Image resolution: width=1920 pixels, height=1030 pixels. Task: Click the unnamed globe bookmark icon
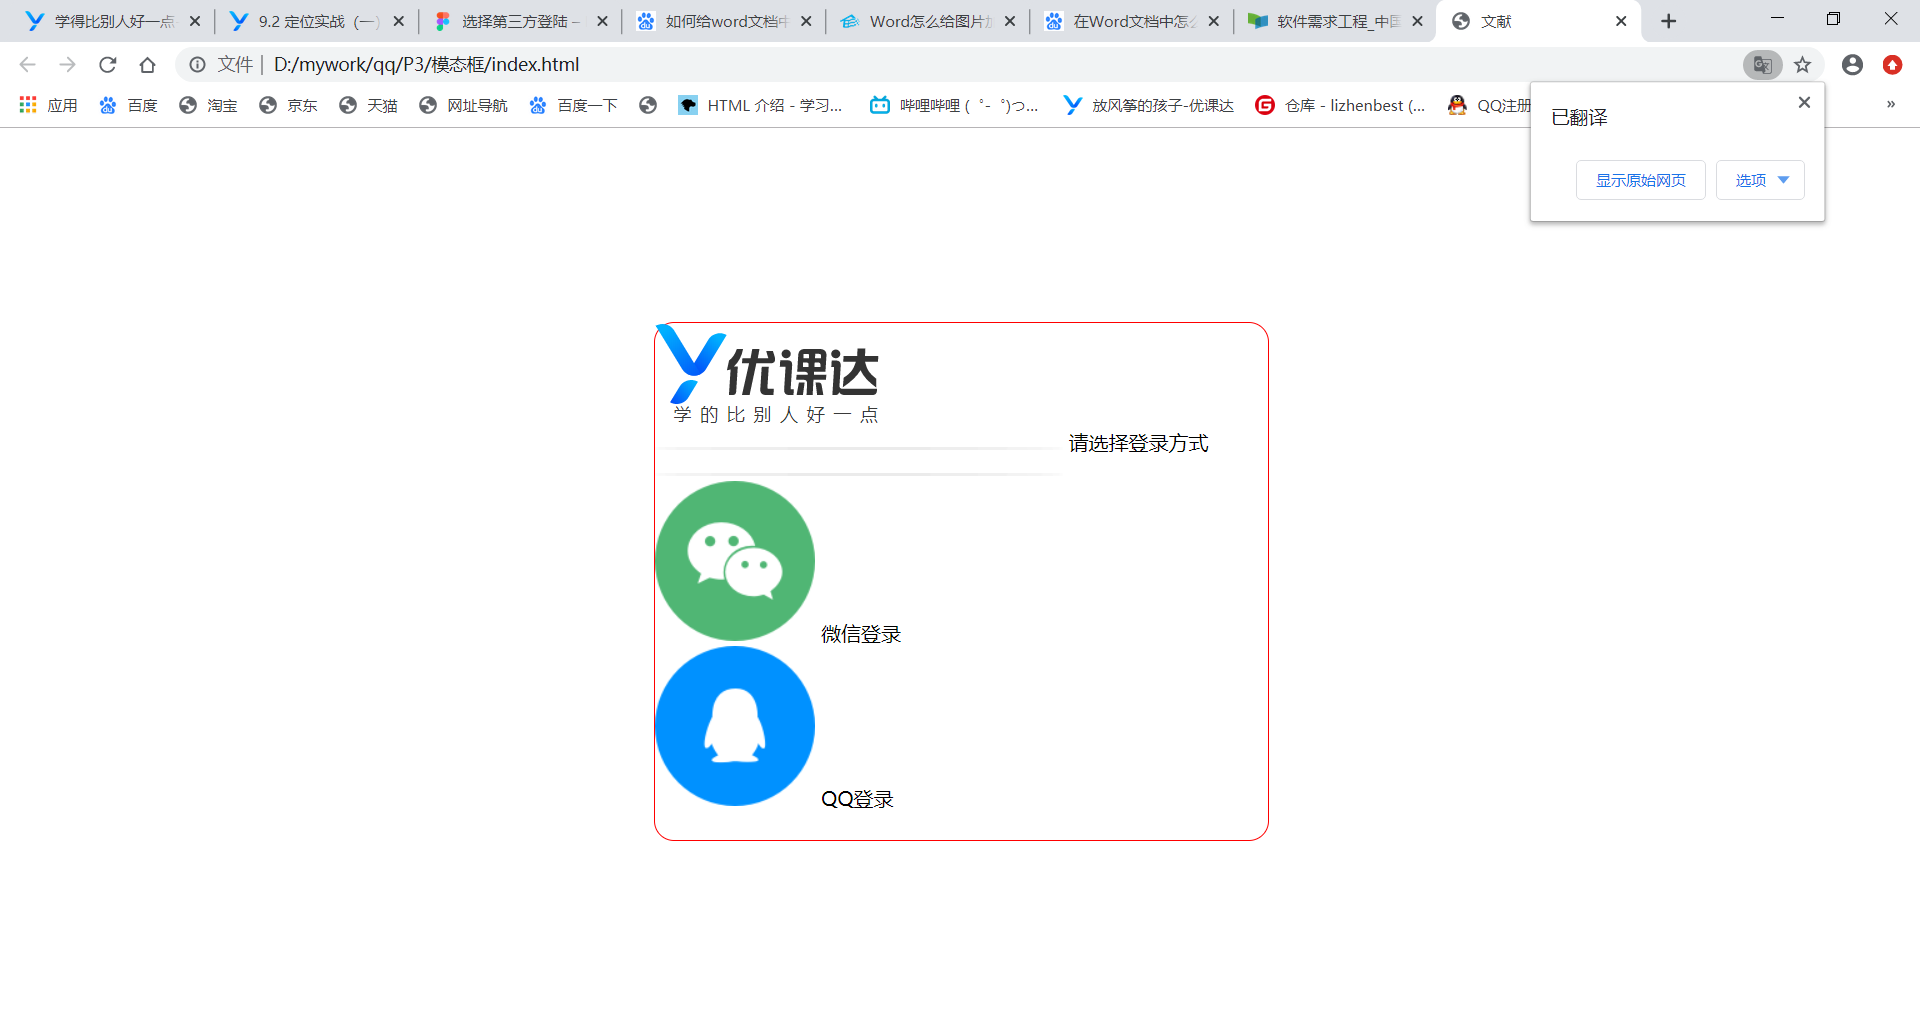[648, 105]
